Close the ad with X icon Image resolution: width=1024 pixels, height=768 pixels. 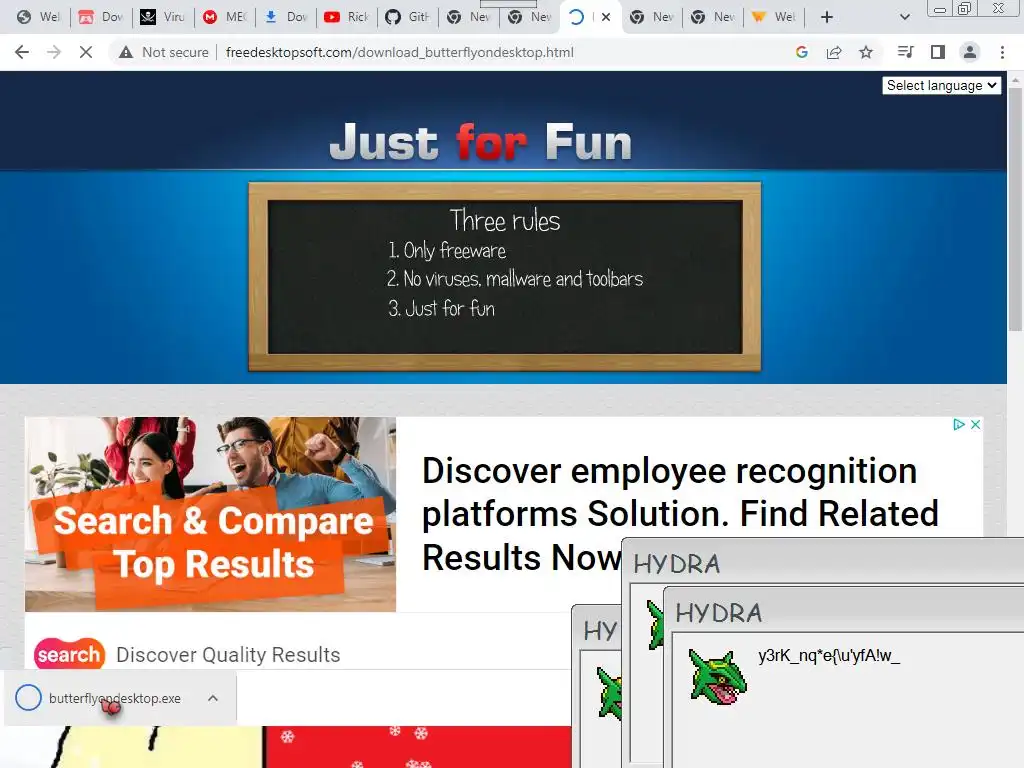[x=975, y=424]
